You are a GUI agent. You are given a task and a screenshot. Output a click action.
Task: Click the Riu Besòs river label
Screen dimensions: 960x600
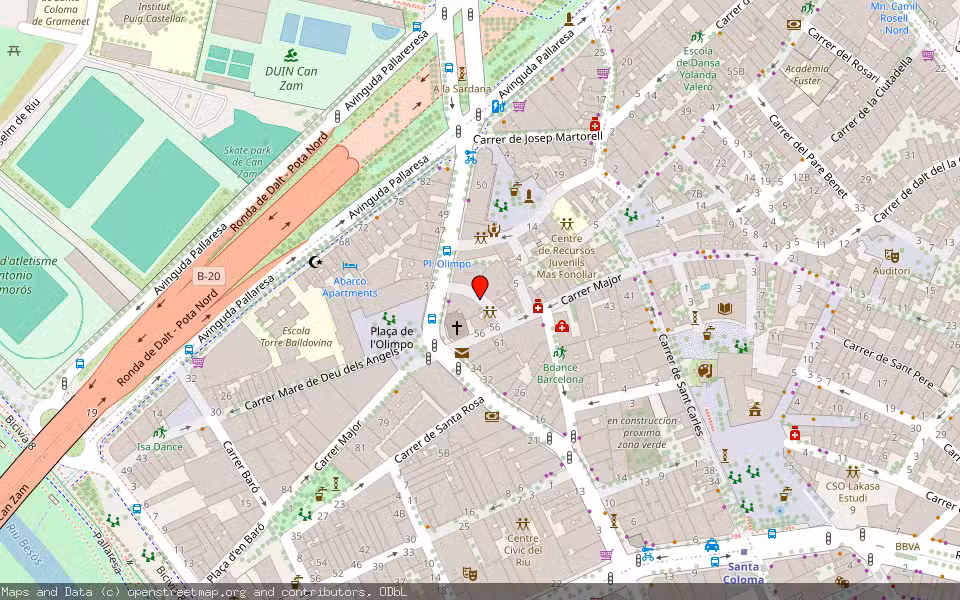23,542
